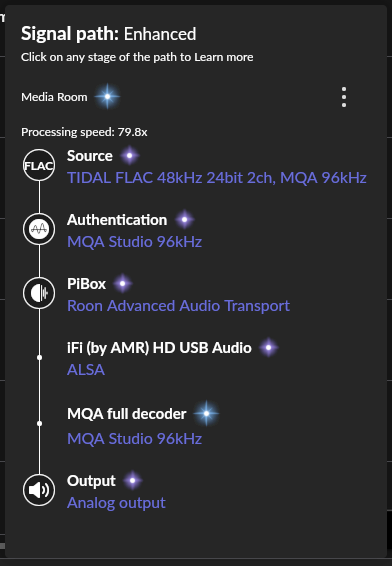The image size is (392, 566).
Task: Click the MQA authentication waveform icon
Action: 39,229
